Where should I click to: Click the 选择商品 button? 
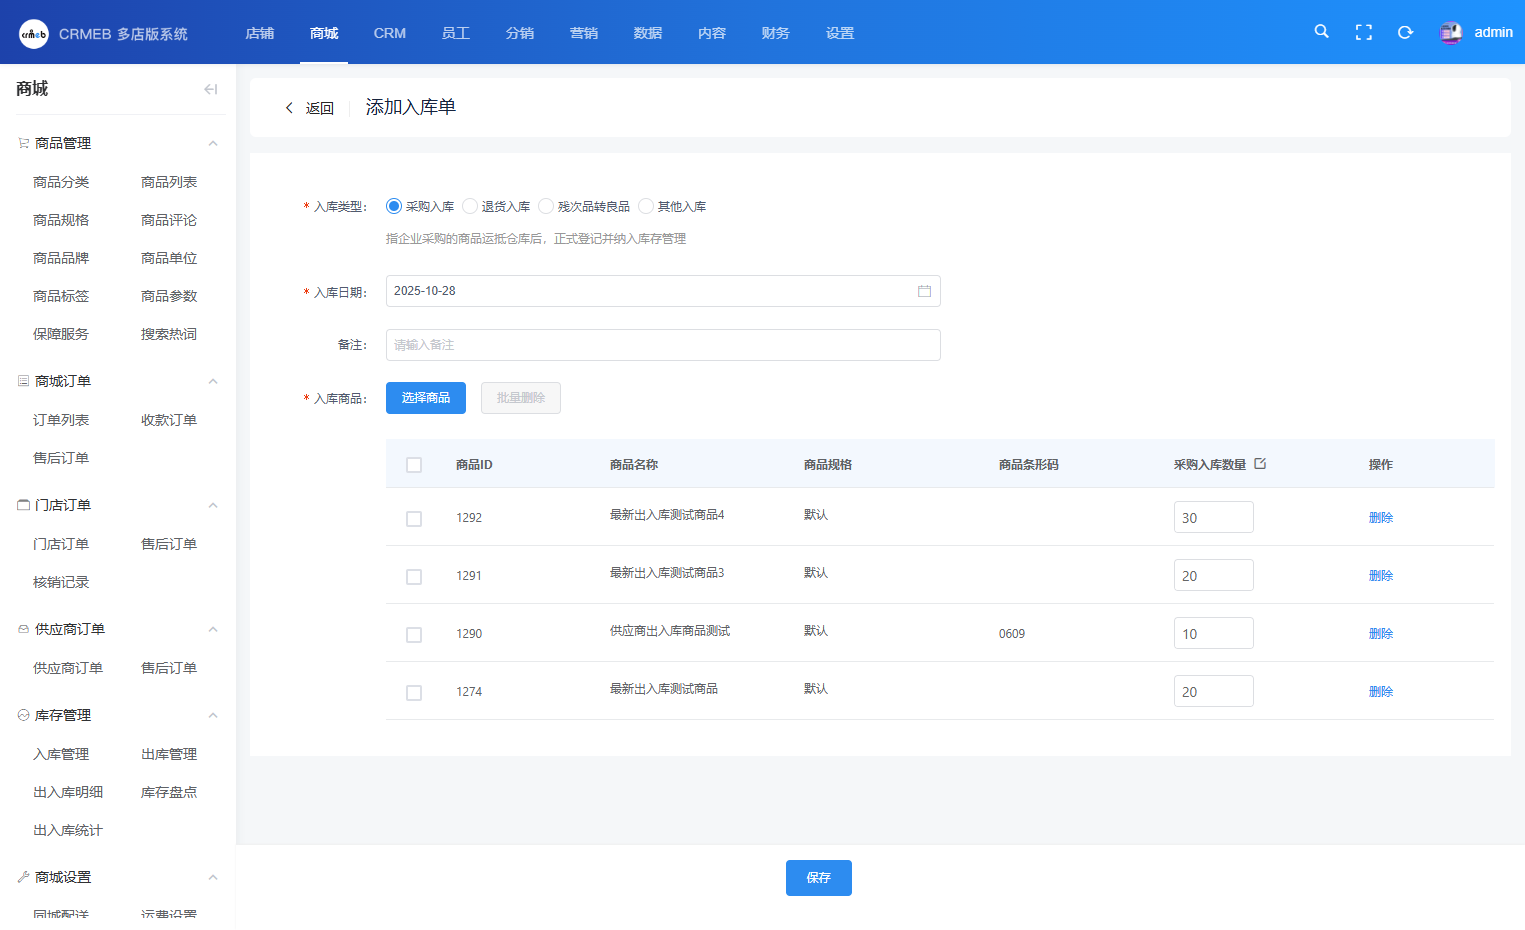click(x=425, y=398)
